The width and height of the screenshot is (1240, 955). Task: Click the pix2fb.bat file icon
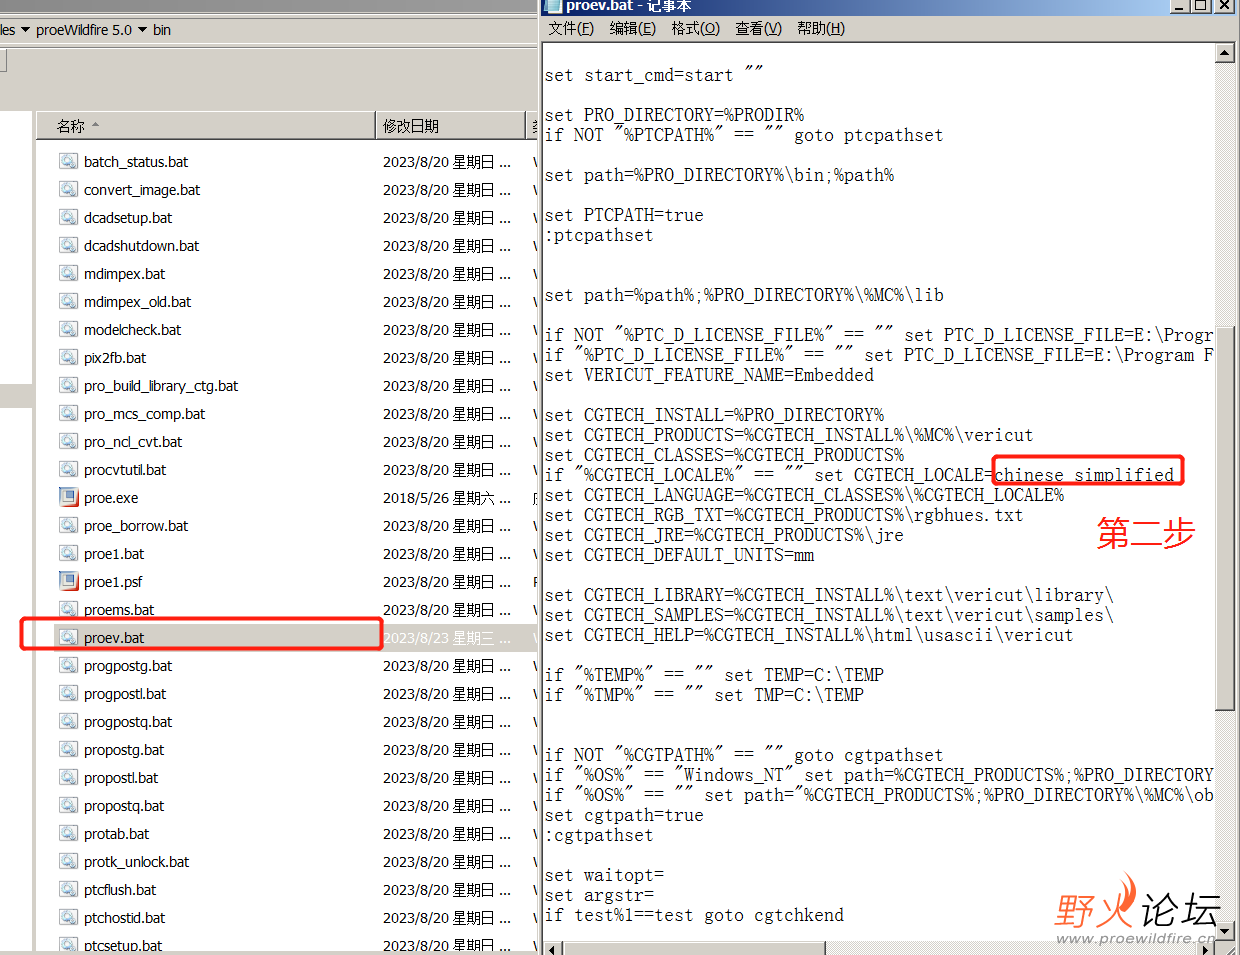tap(68, 357)
